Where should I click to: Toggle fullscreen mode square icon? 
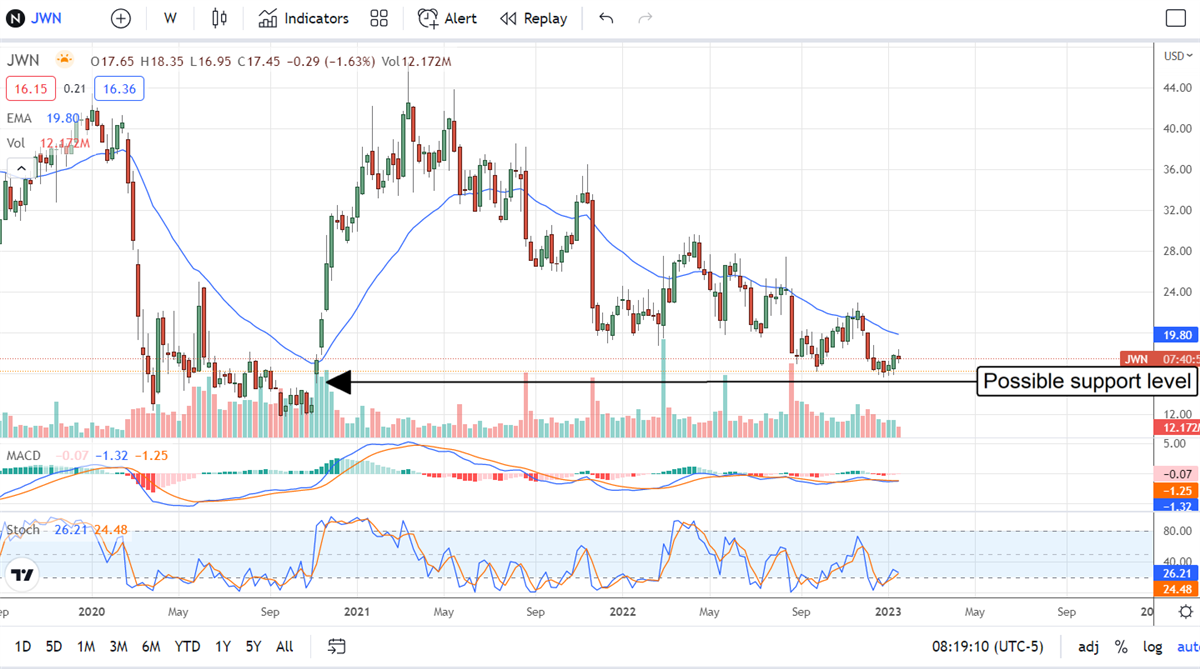tap(1176, 18)
